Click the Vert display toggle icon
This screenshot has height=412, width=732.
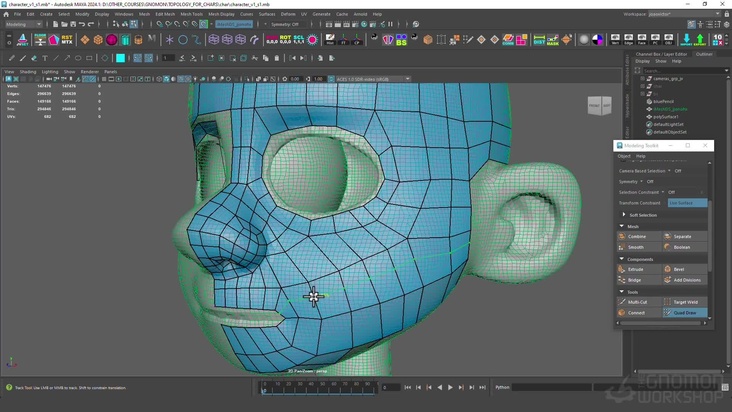pos(615,39)
